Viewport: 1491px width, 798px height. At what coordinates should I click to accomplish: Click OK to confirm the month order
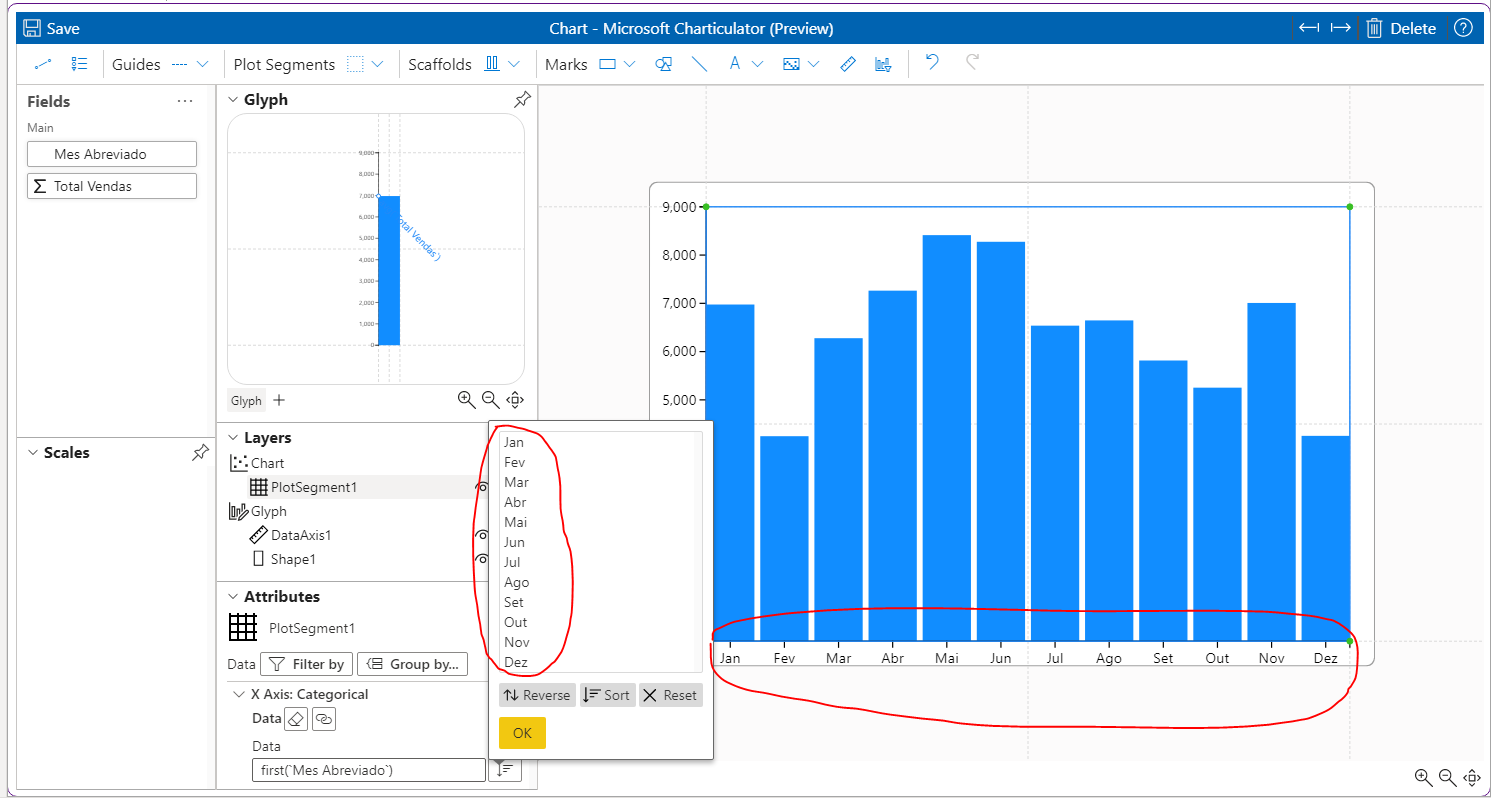[x=522, y=732]
